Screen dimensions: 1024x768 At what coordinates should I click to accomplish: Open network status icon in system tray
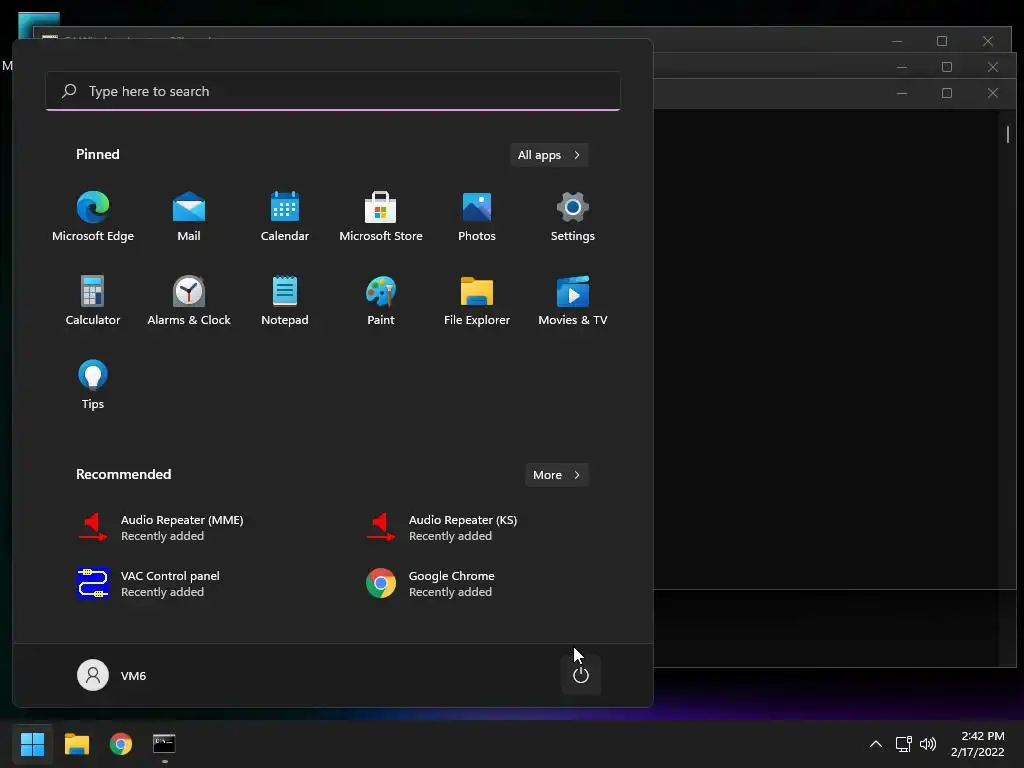click(x=904, y=744)
